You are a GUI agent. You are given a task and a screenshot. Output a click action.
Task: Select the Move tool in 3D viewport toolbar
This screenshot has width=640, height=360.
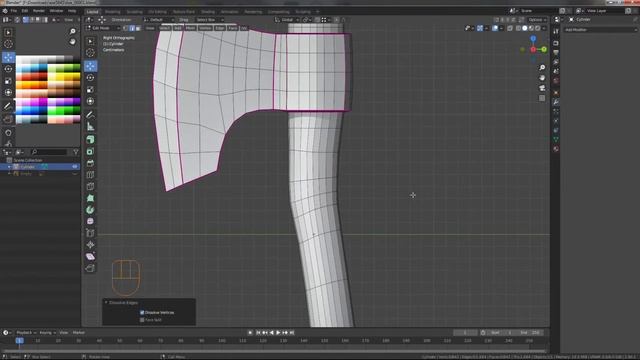point(90,66)
